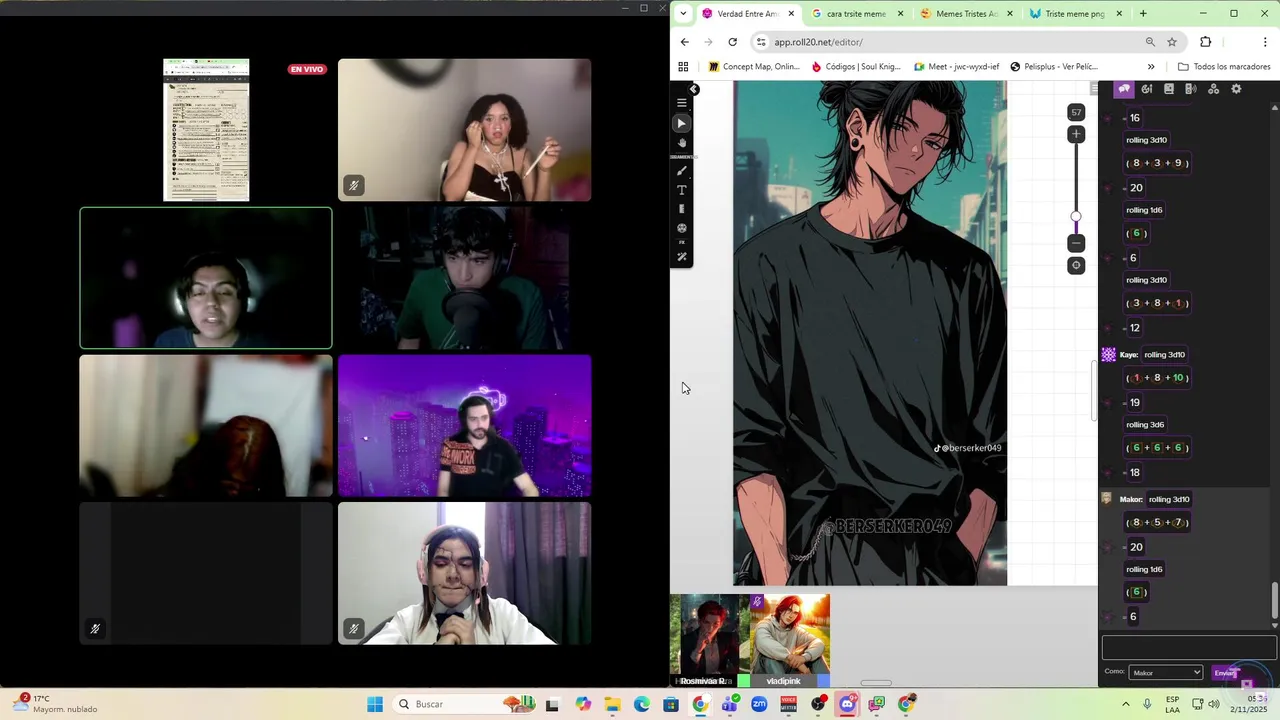The height and width of the screenshot is (720, 1280).
Task: Switch to the 'Memes Tristes' browser tab
Action: (966, 14)
